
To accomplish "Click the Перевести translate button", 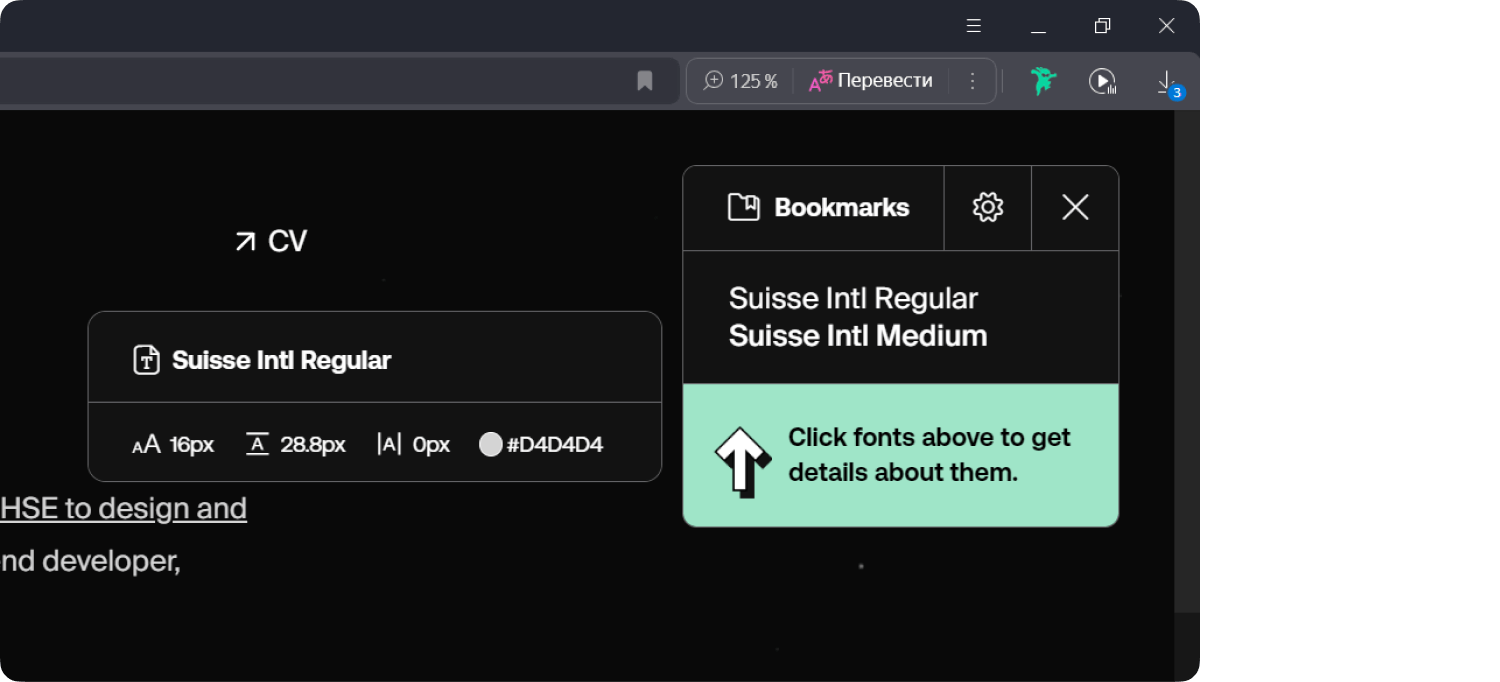I will click(x=871, y=81).
